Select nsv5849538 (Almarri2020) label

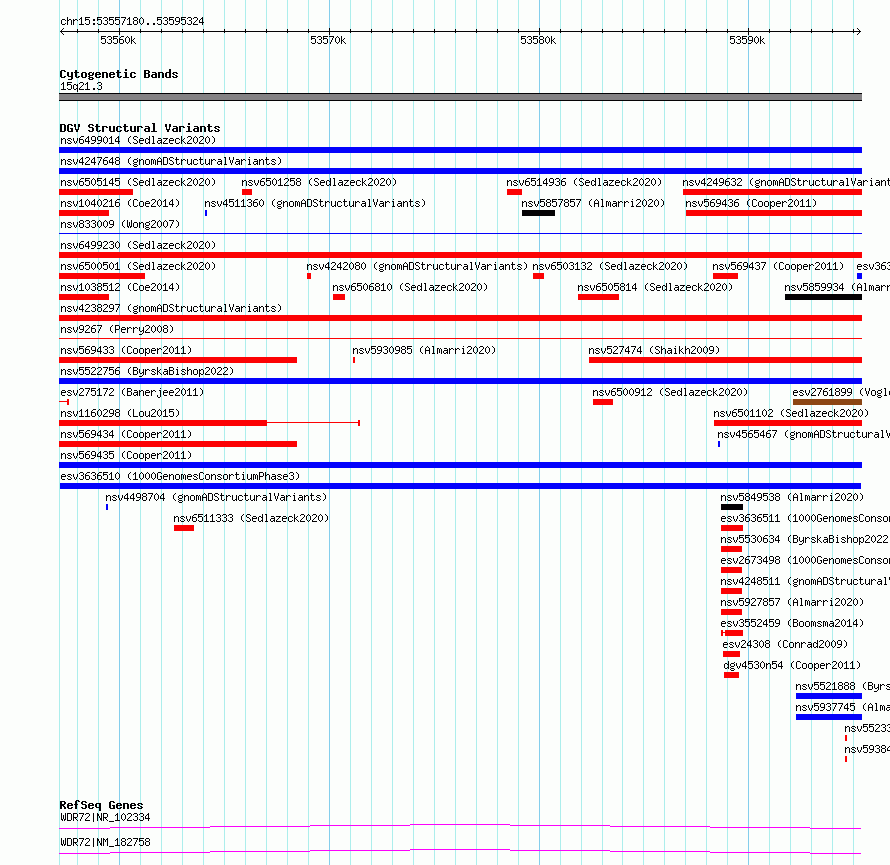point(792,497)
